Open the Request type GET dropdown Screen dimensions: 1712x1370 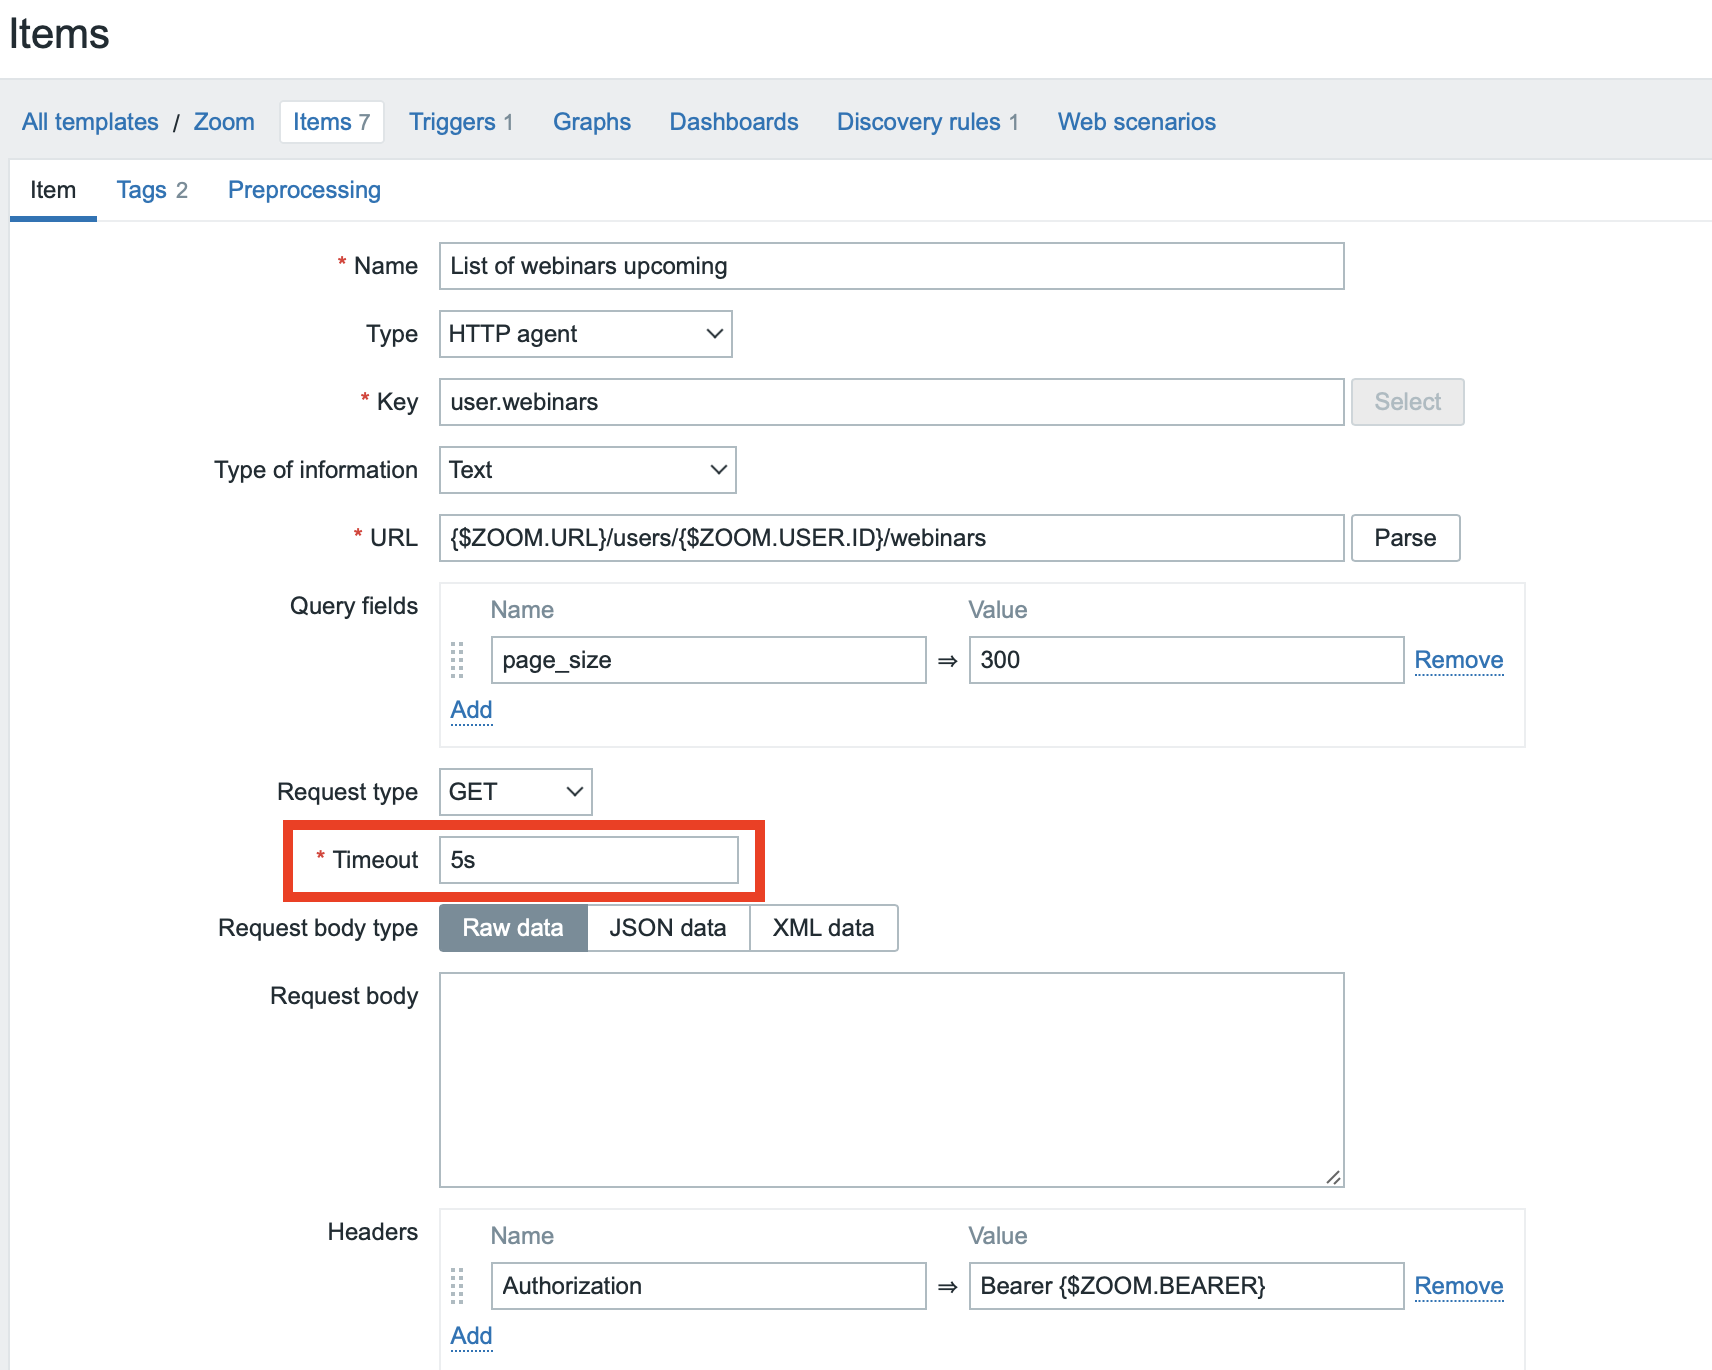(515, 792)
